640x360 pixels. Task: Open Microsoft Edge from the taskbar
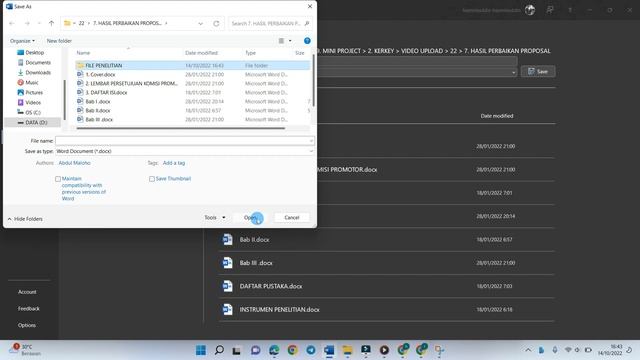(x=274, y=350)
